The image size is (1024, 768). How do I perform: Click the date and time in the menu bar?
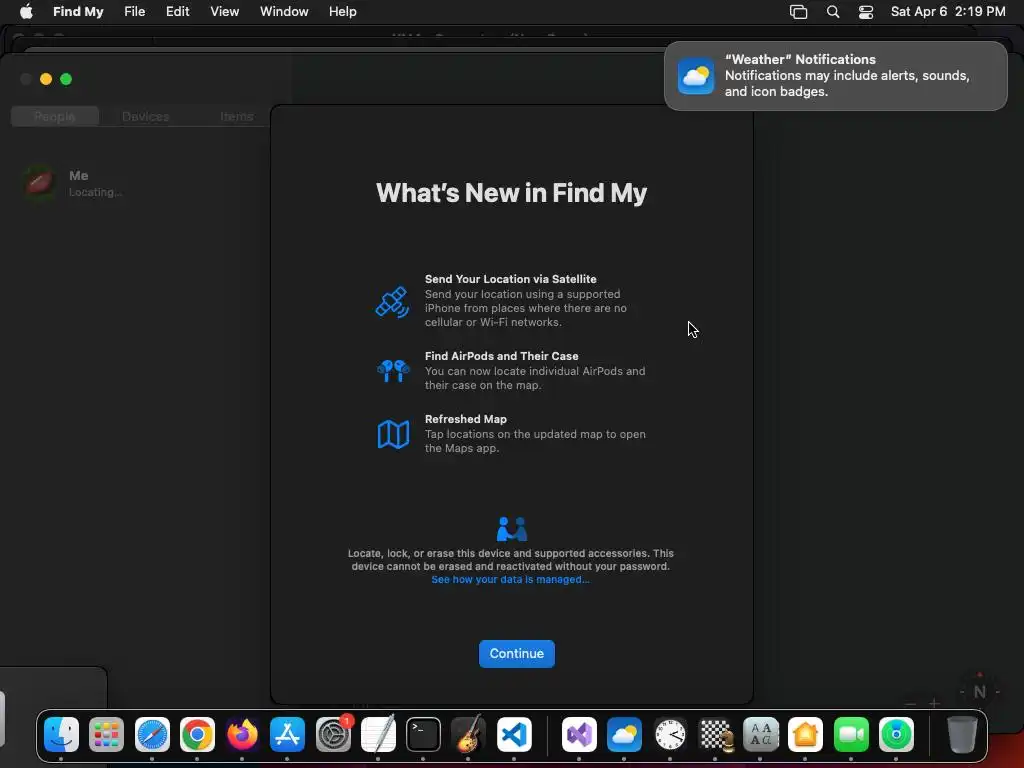point(948,11)
